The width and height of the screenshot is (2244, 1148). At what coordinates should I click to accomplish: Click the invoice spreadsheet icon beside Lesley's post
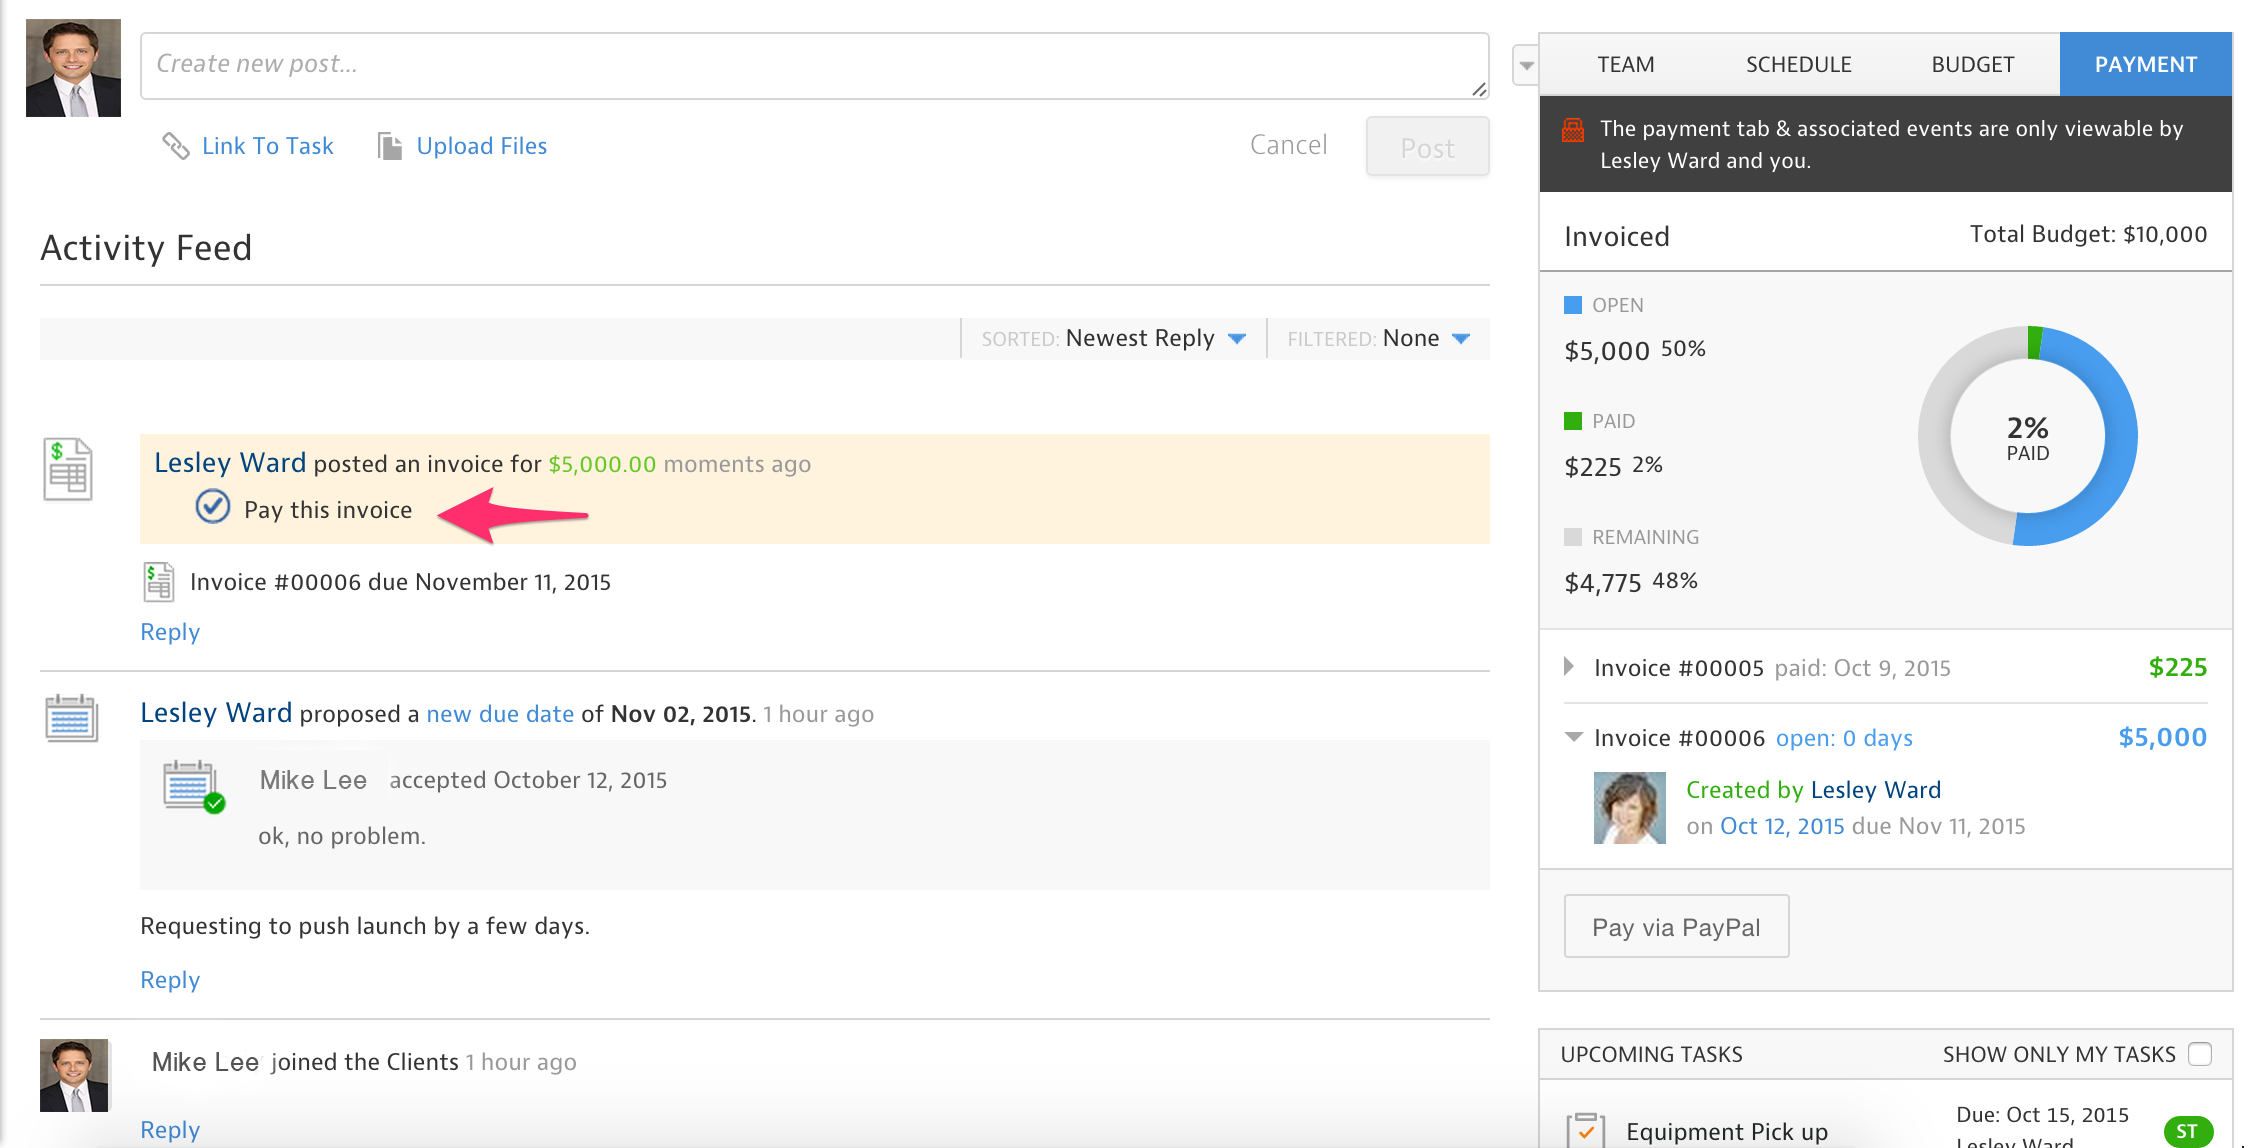pyautogui.click(x=68, y=469)
